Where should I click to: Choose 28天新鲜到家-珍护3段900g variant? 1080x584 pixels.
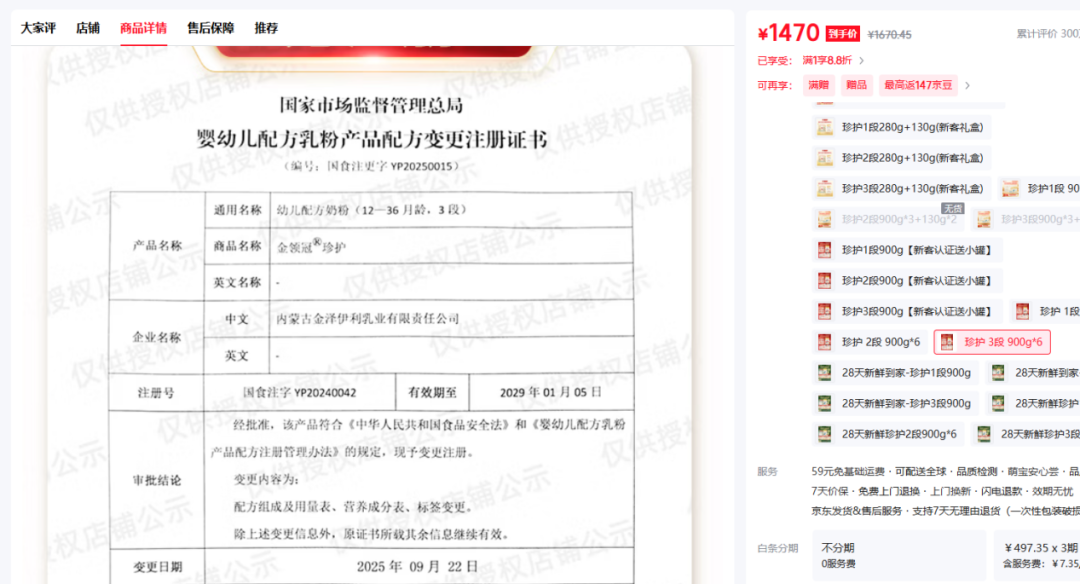896,403
